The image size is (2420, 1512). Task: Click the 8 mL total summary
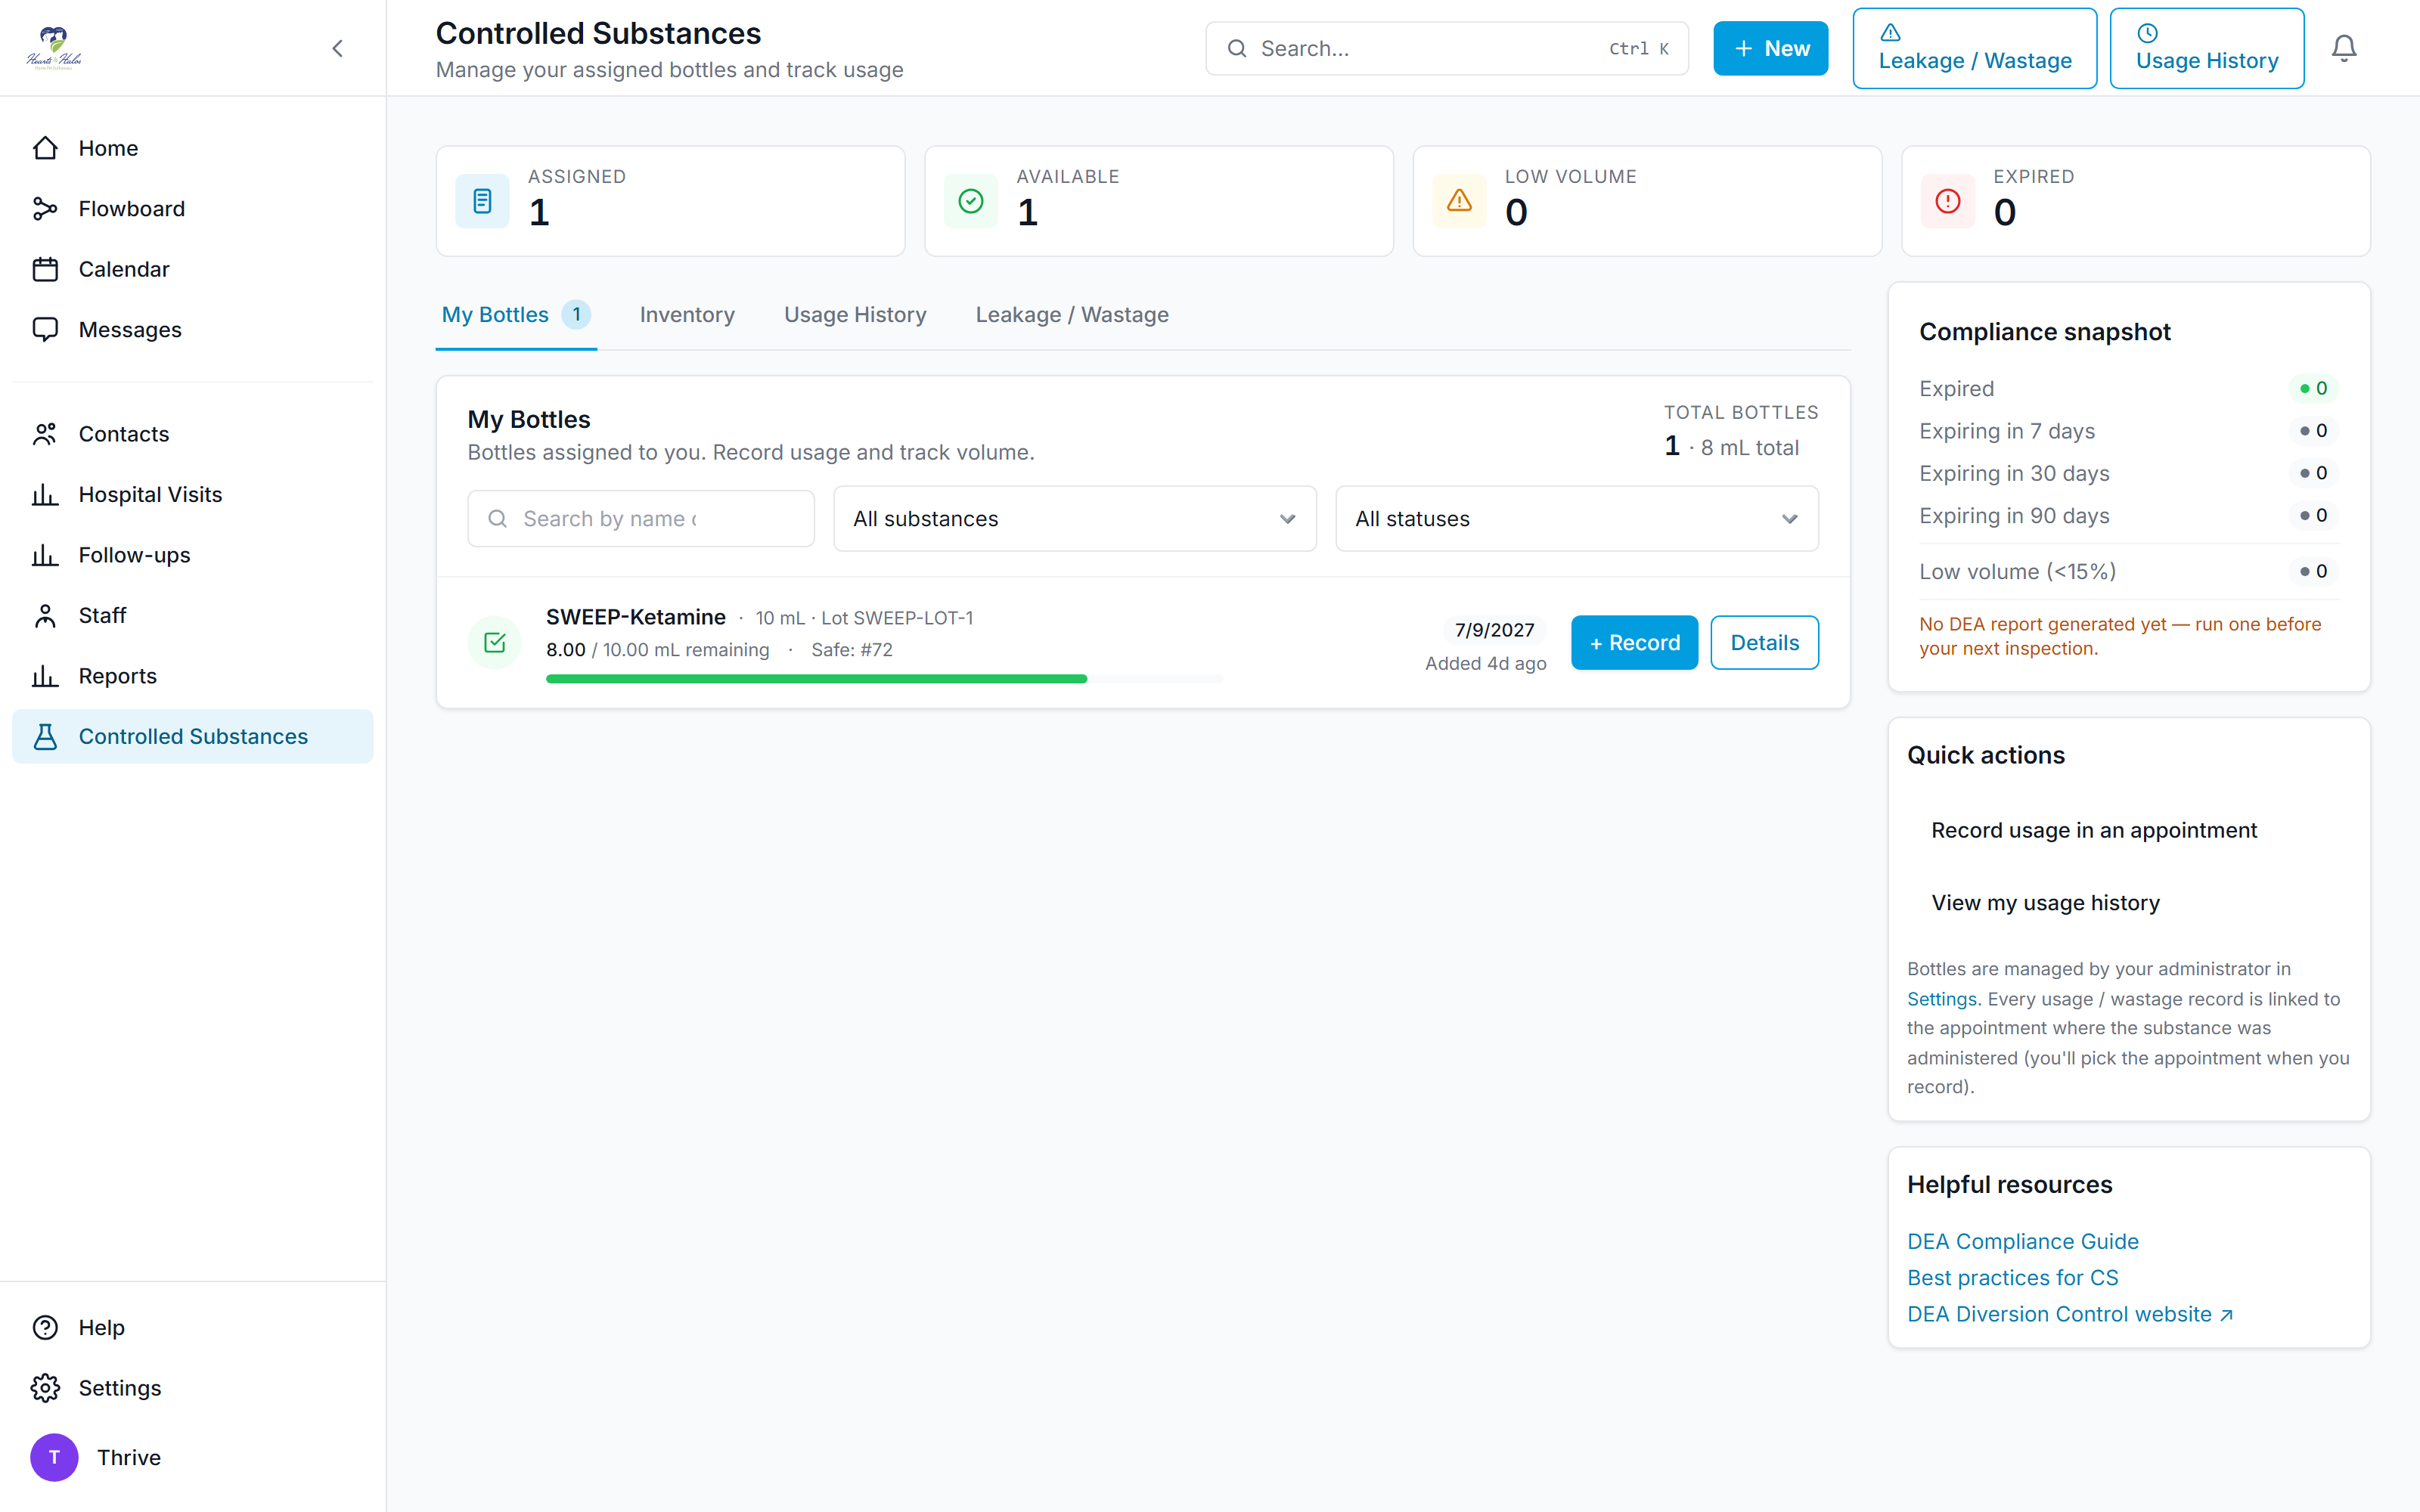coord(1749,448)
